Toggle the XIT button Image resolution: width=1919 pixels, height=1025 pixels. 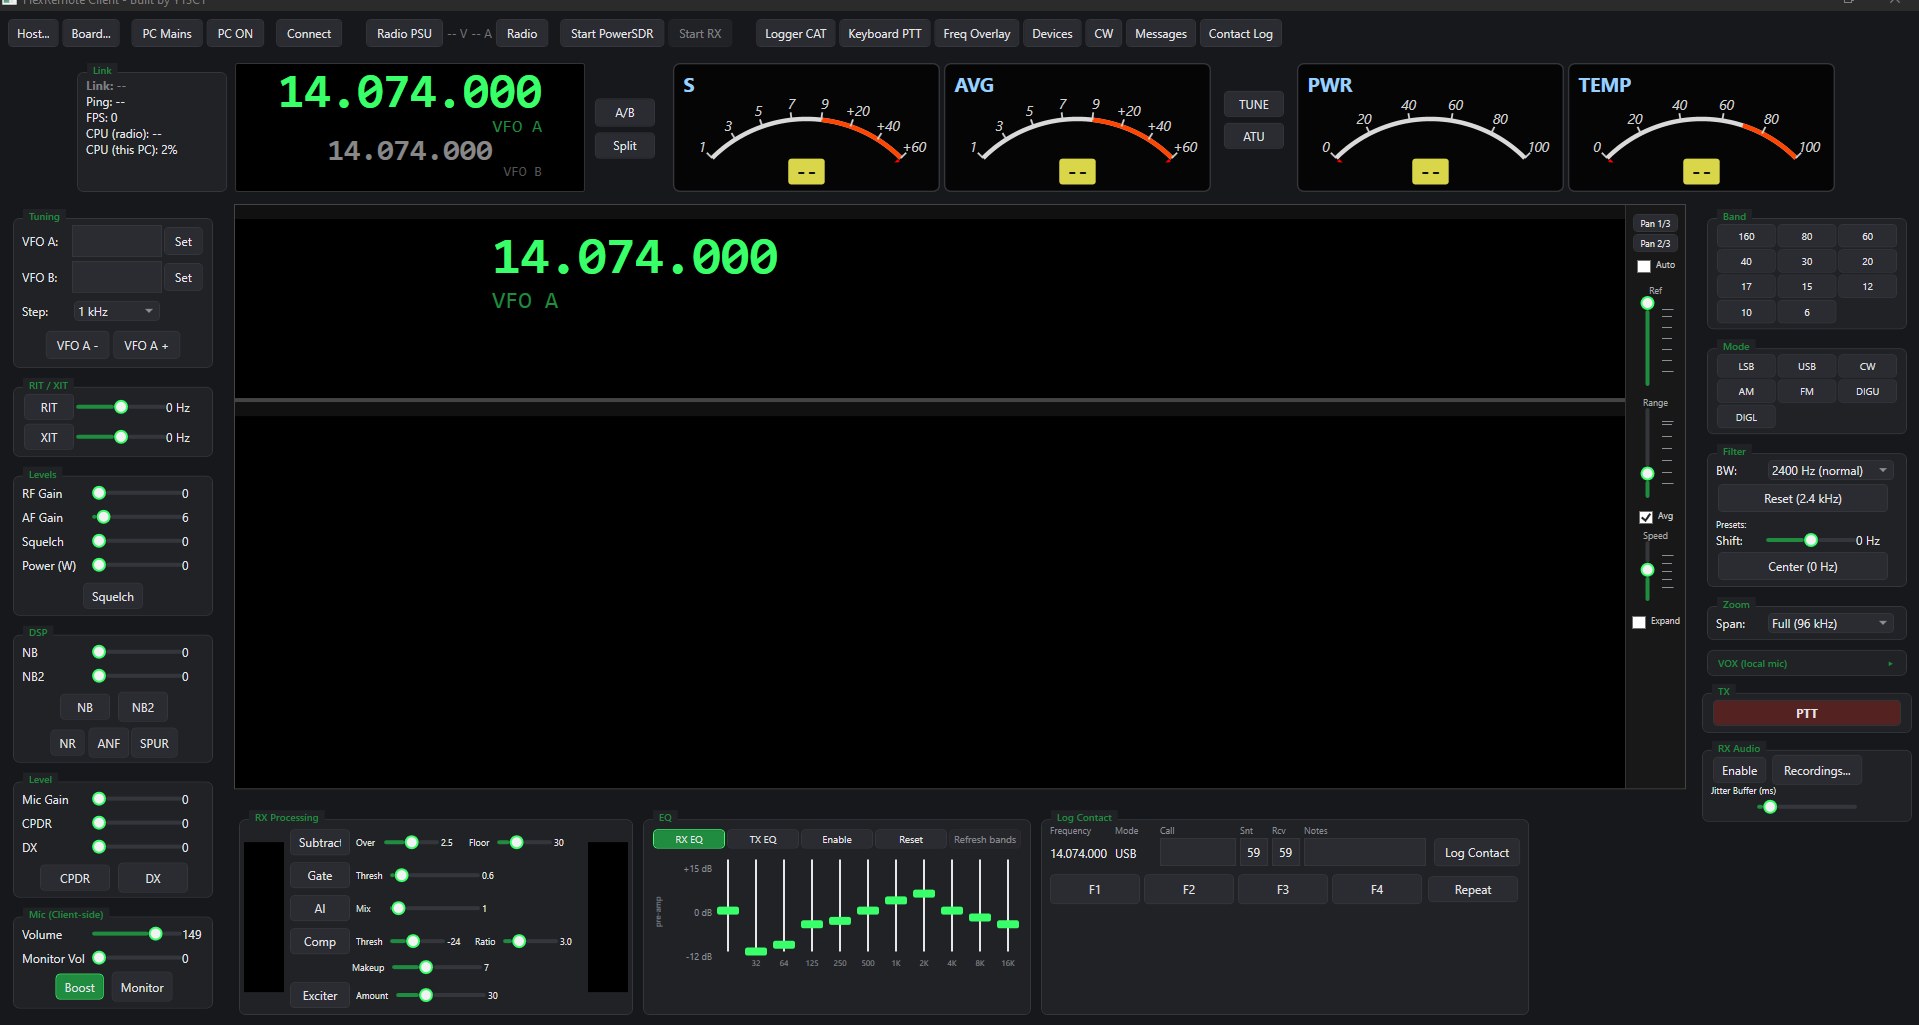pos(49,438)
